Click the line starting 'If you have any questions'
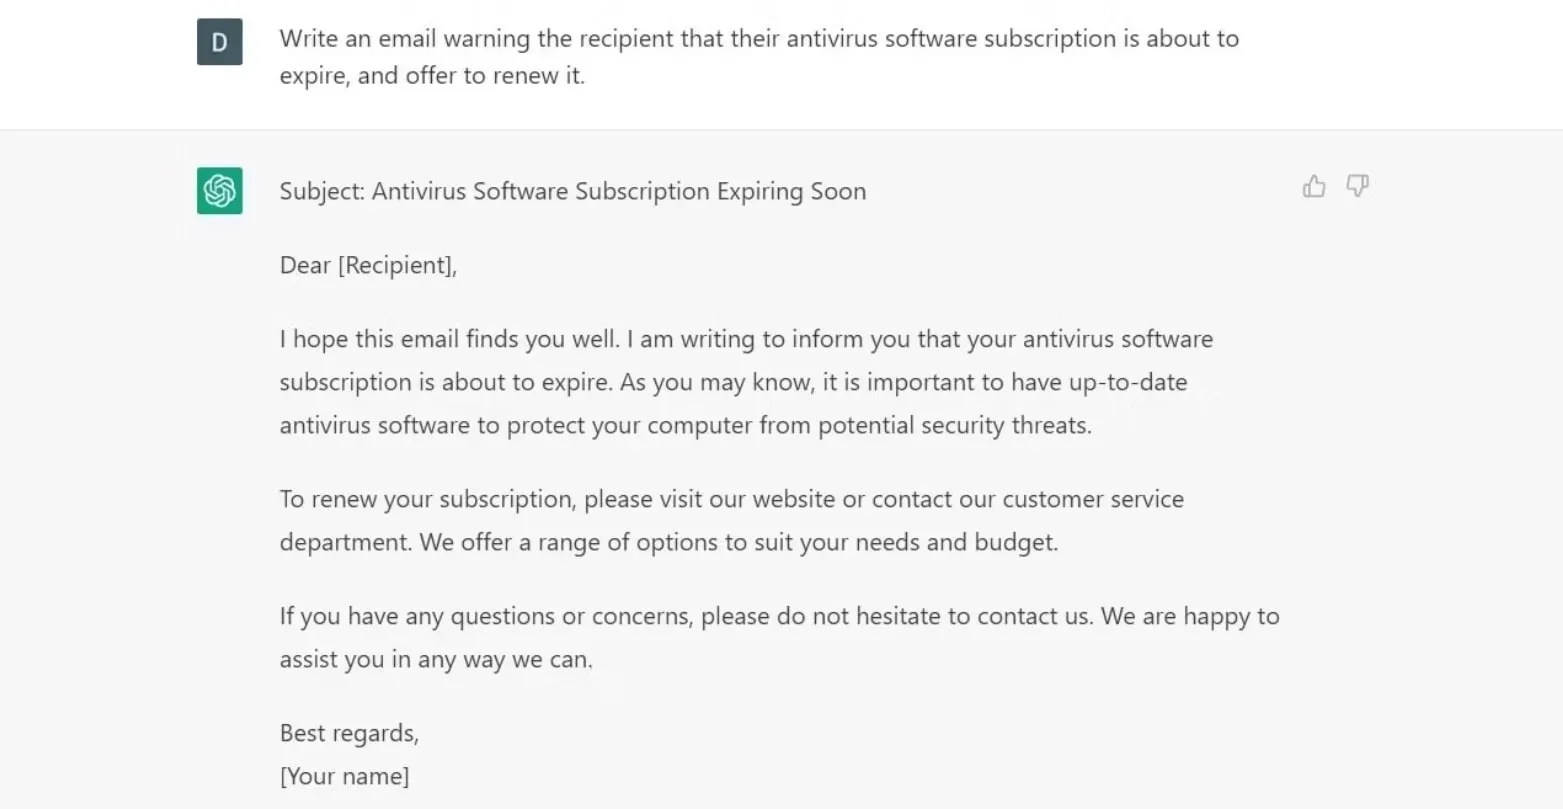The height and width of the screenshot is (809, 1563). (x=778, y=615)
